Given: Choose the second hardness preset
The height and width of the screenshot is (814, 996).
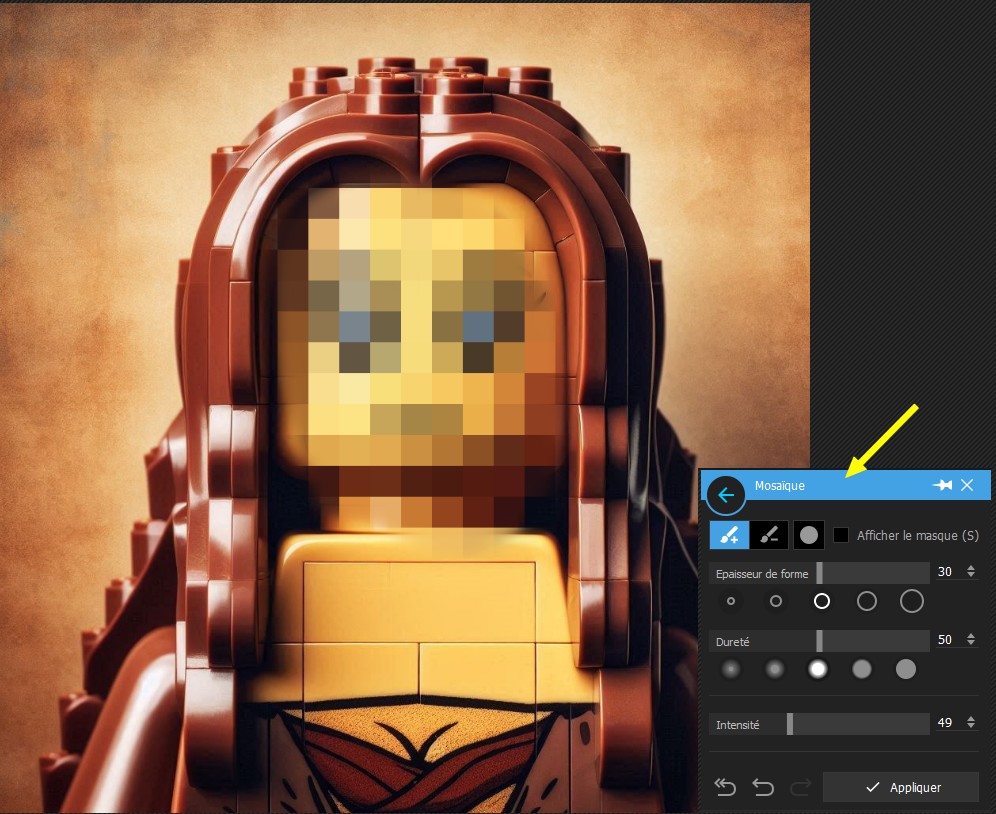Looking at the screenshot, I should pos(775,669).
